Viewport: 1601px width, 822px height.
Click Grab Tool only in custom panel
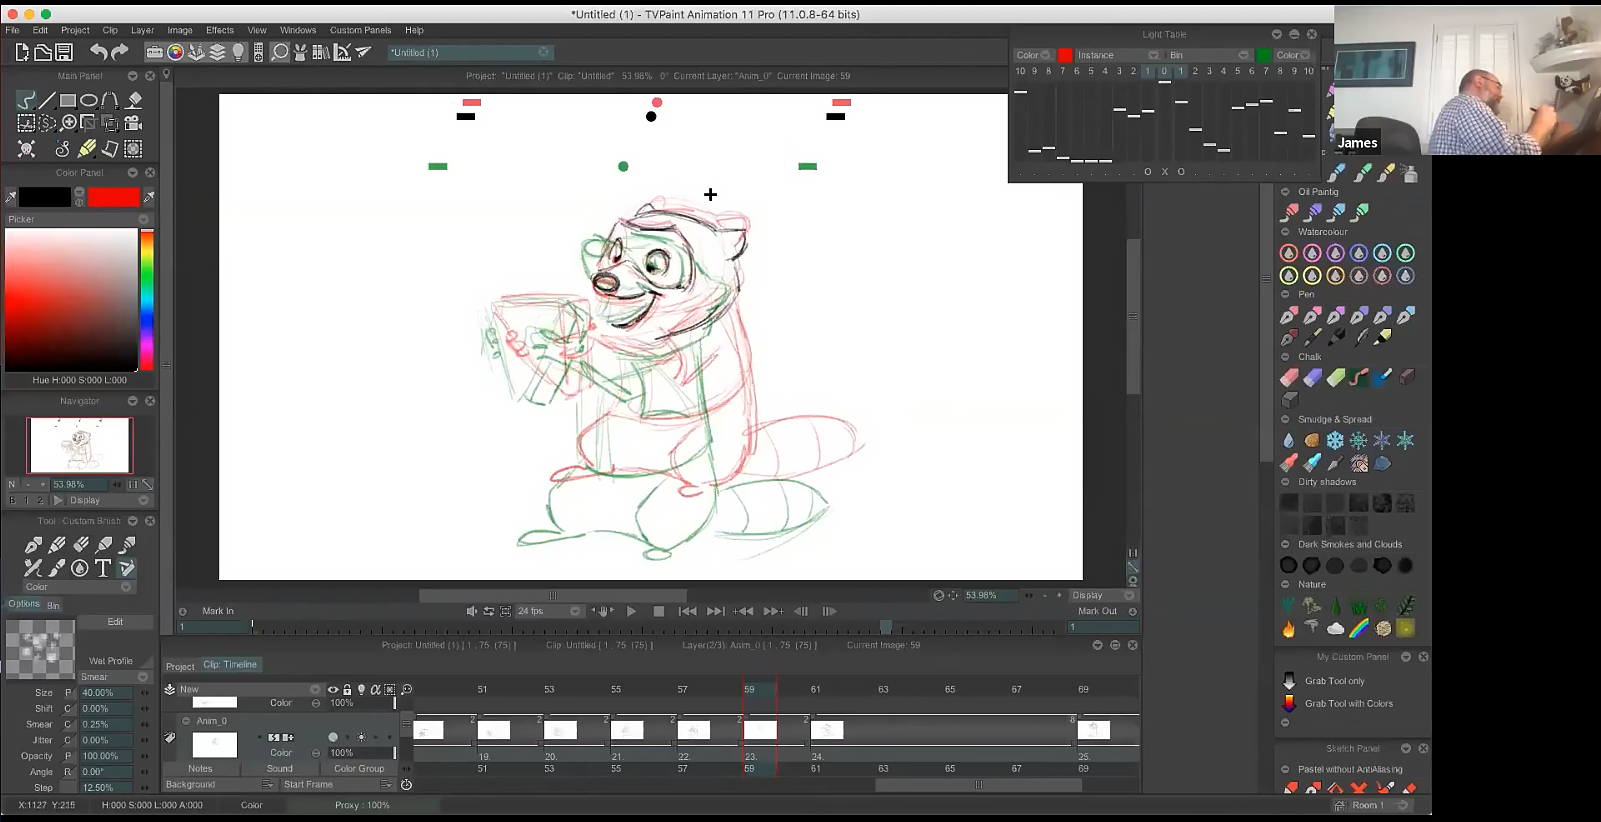pyautogui.click(x=1334, y=681)
